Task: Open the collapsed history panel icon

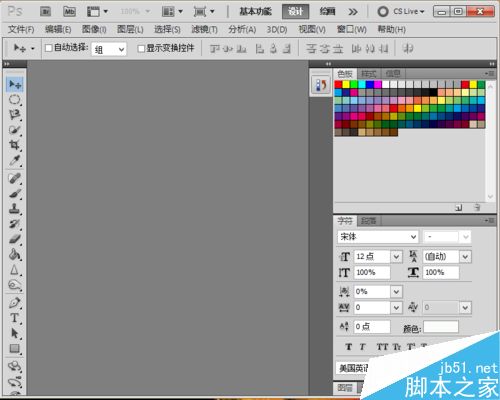Action: coord(320,85)
